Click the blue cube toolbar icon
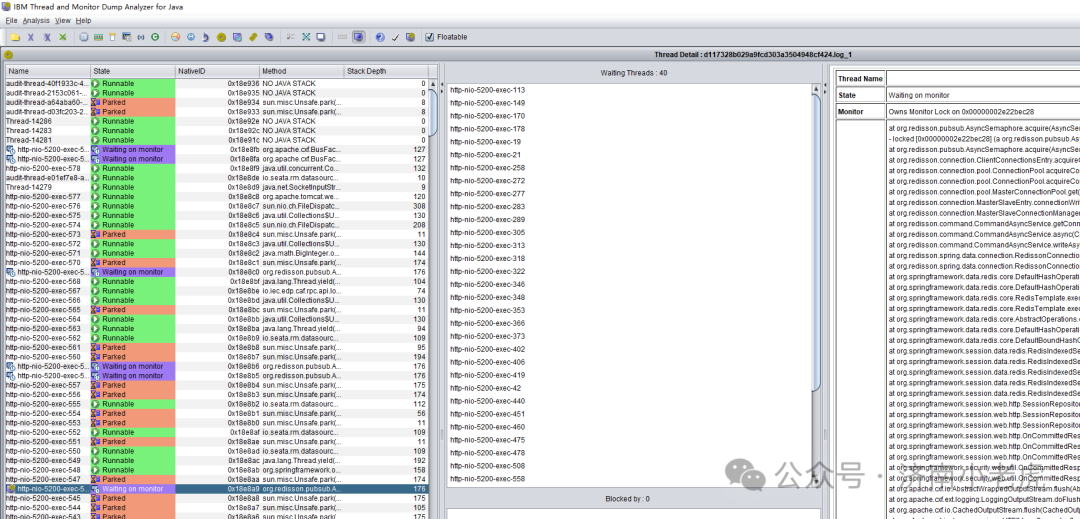1080x519 pixels. (x=269, y=37)
